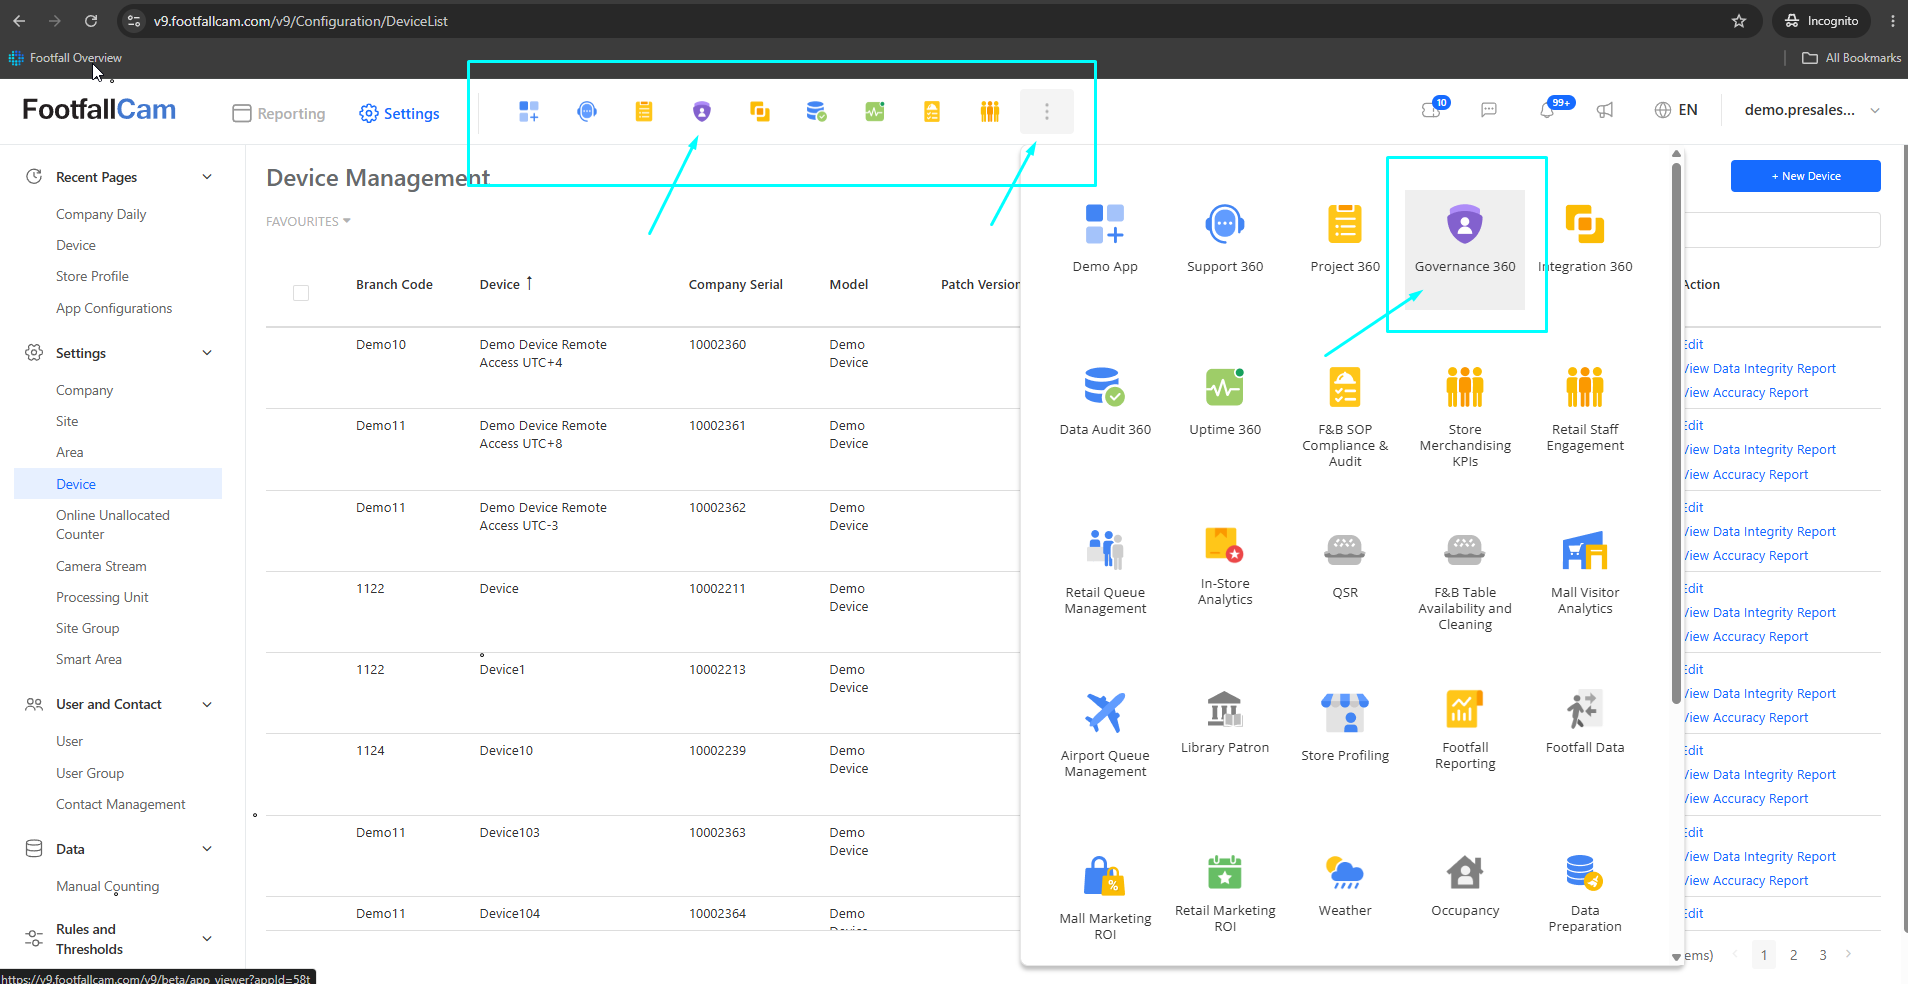Open the chat messages icon

pos(1489,110)
